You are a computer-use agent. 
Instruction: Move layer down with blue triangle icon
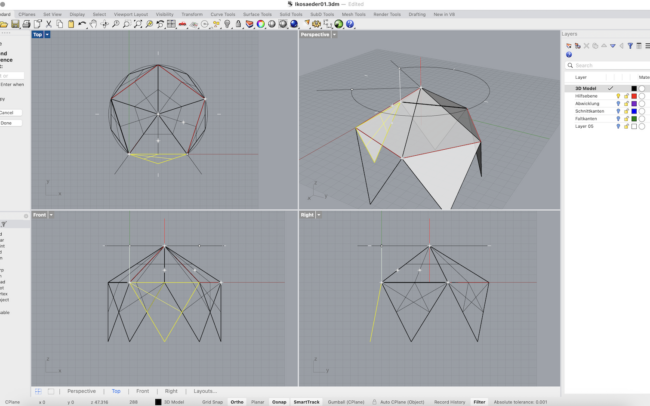coord(613,46)
